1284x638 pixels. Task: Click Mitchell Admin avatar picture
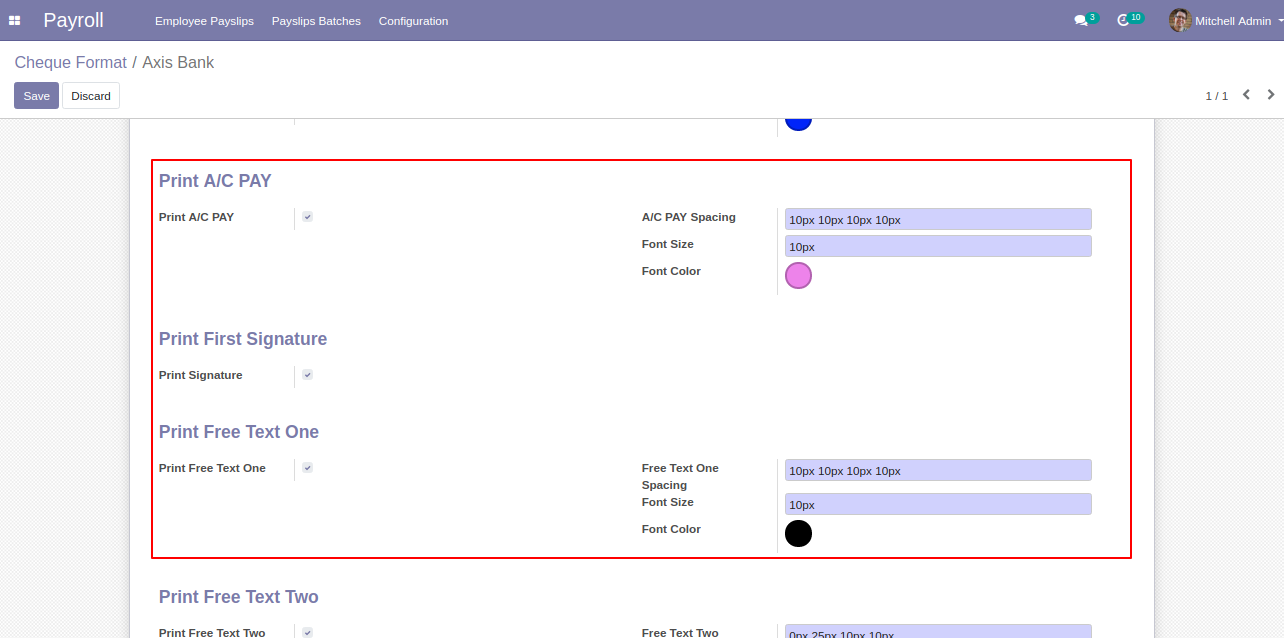1179,20
